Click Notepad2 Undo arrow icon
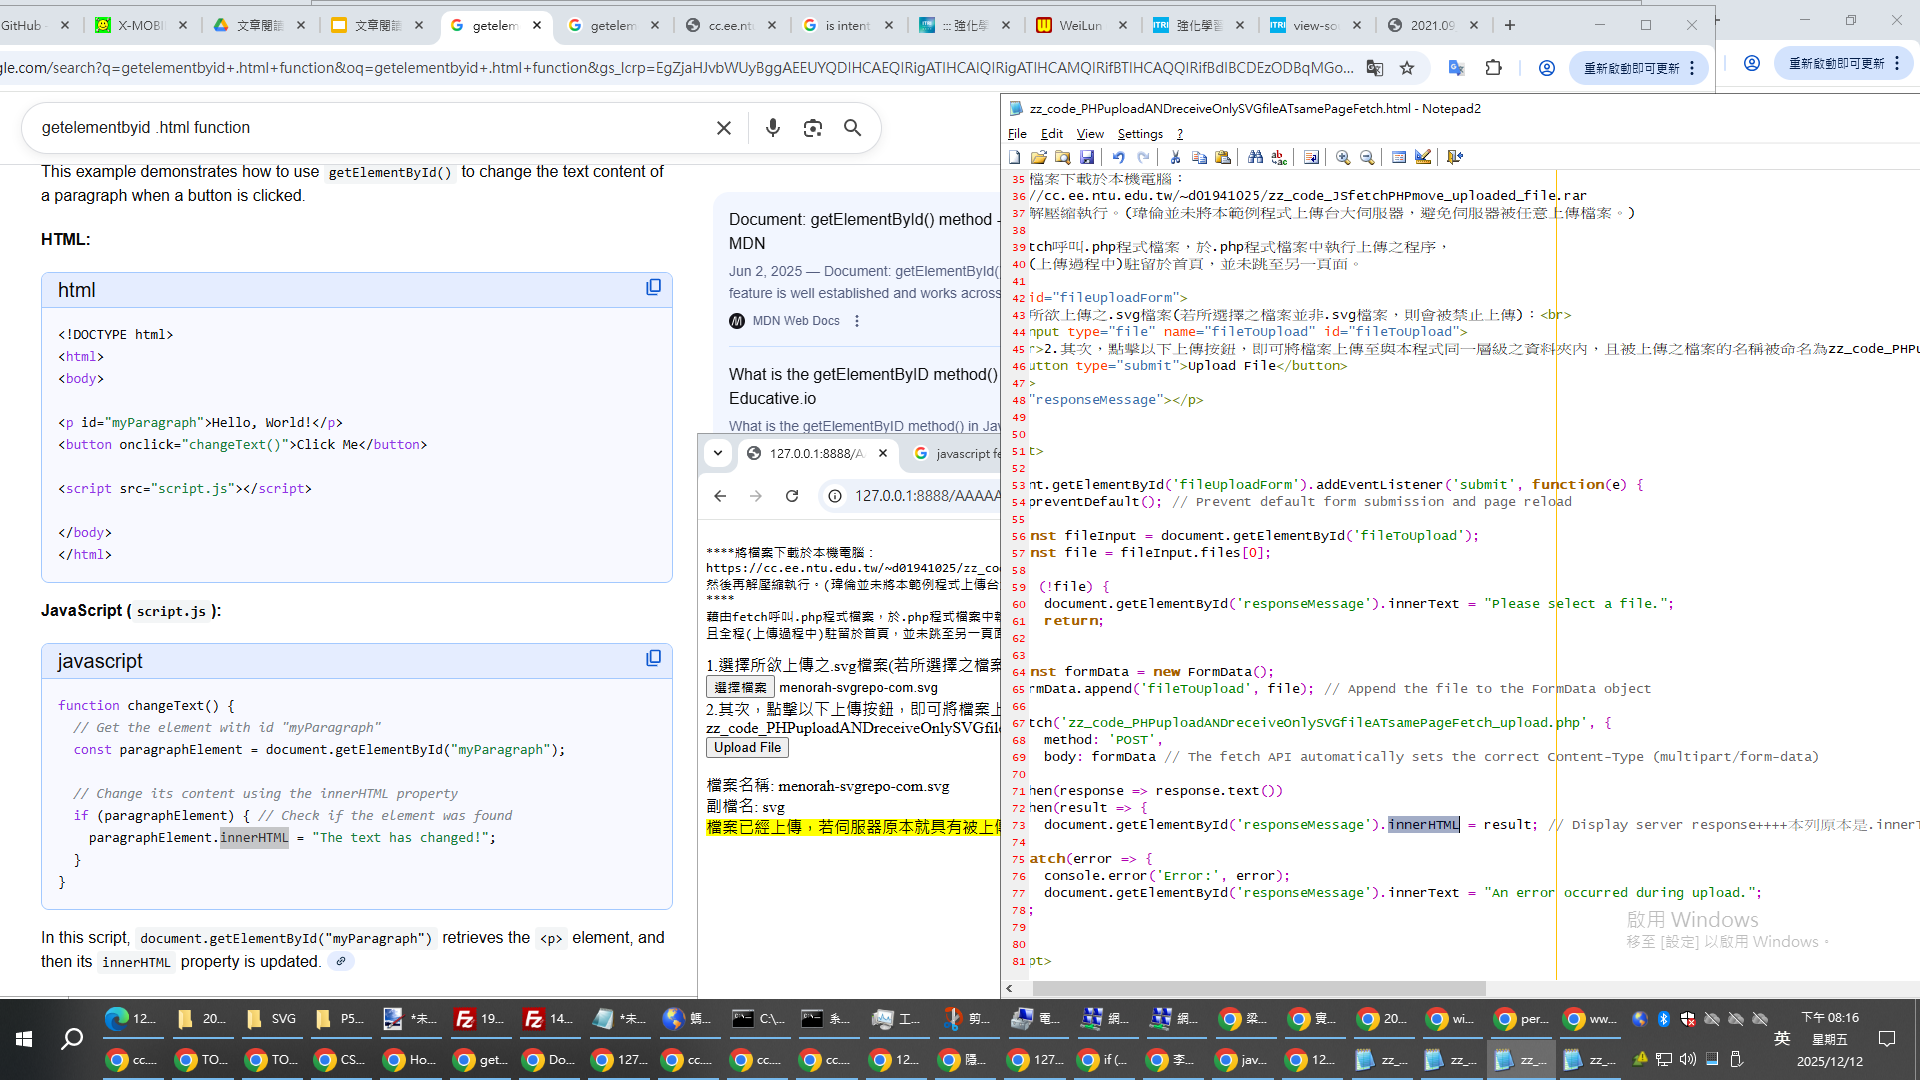Viewport: 1920px width, 1080px height. (1118, 157)
